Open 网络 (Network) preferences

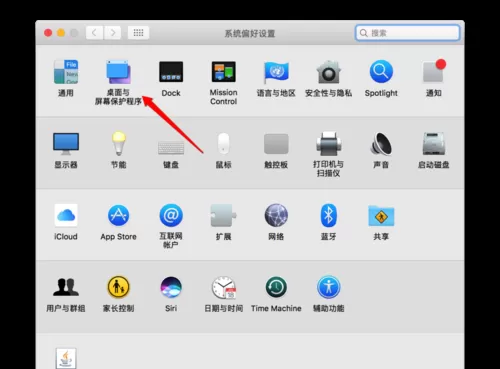(276, 215)
